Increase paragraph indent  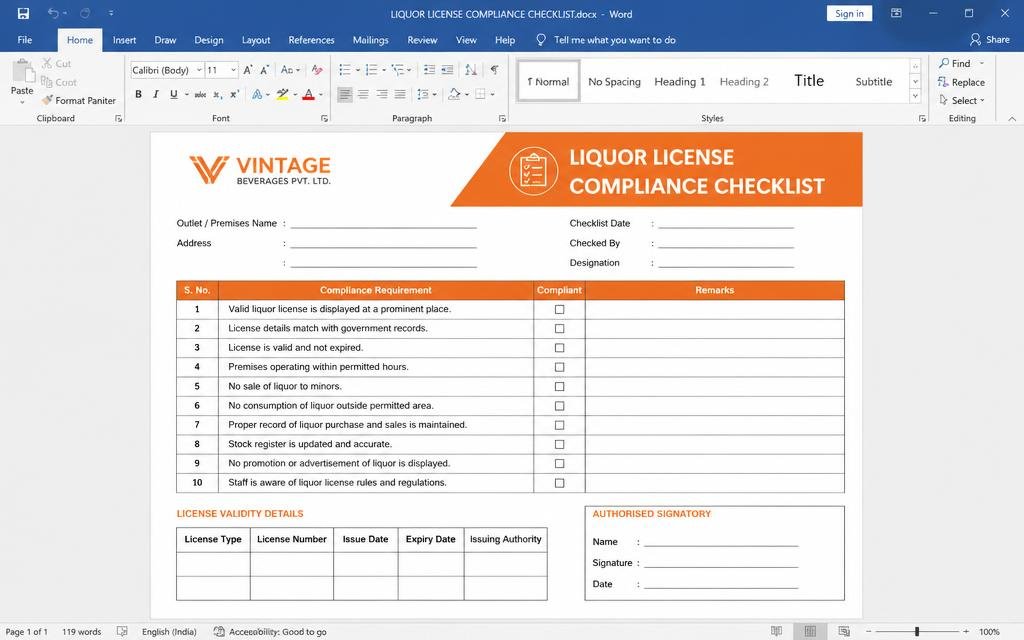(x=447, y=70)
